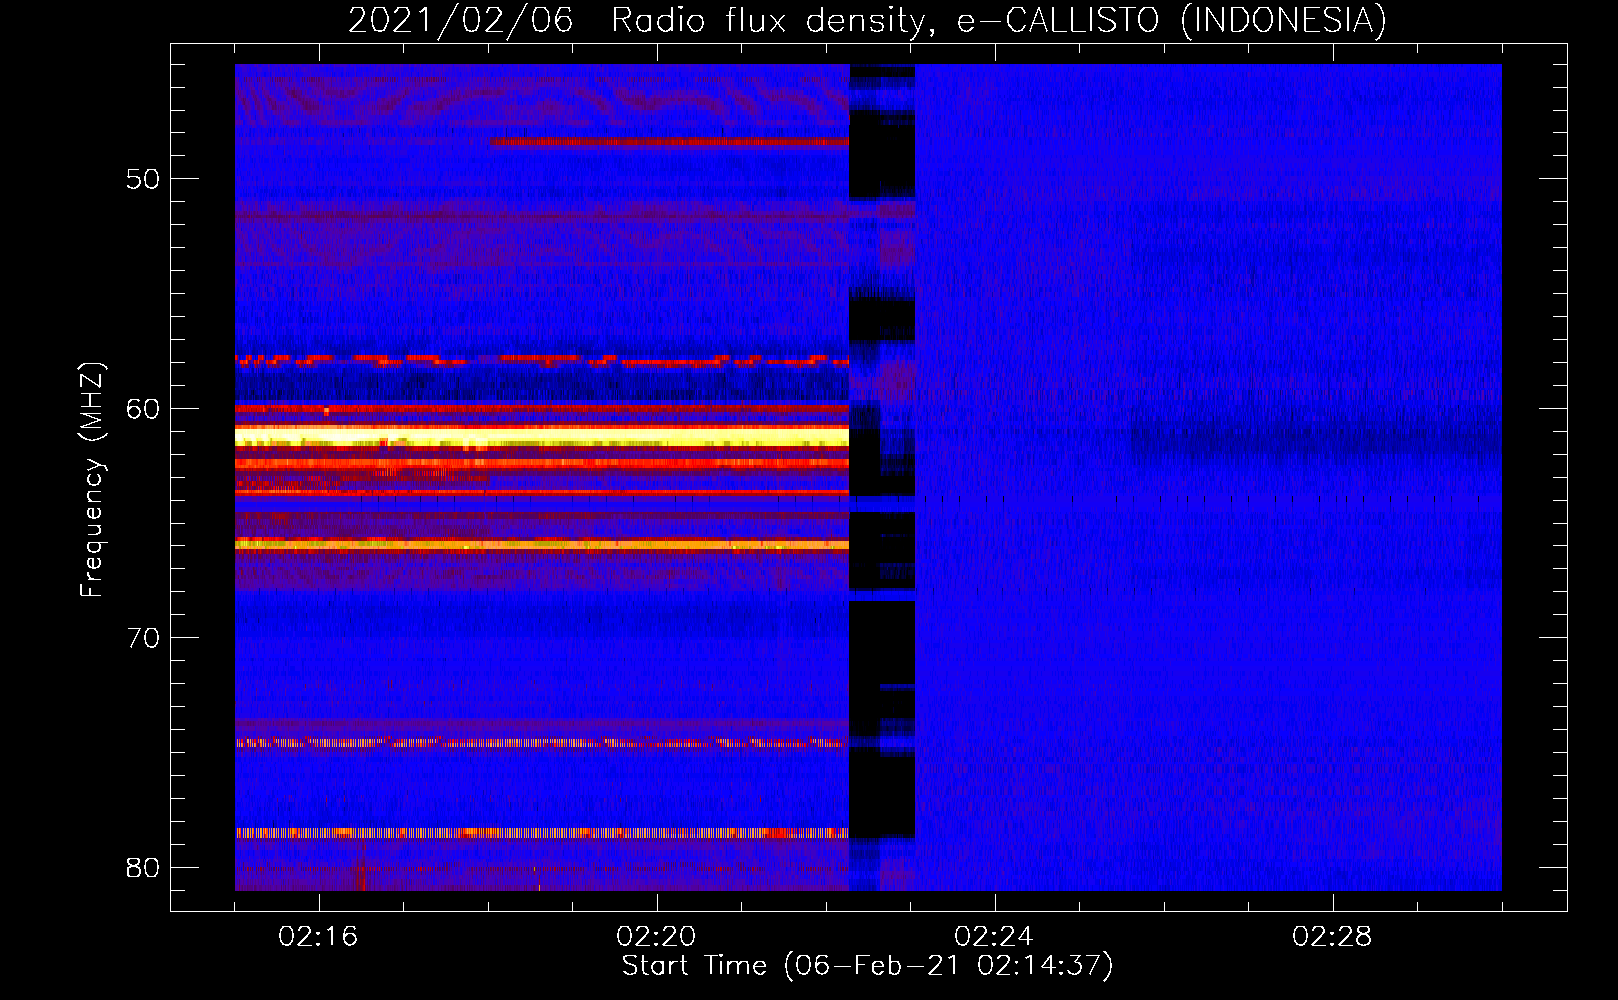Click the '02:28' time tick label
The width and height of the screenshot is (1618, 1000).
tap(1332, 936)
